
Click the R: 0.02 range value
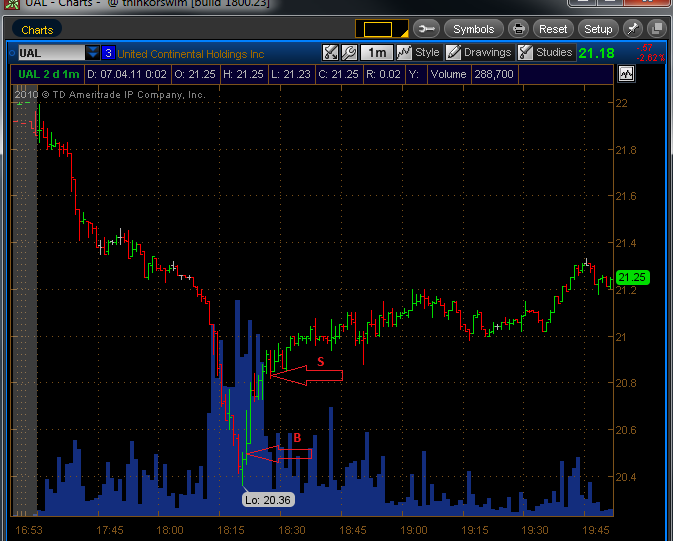tap(384, 74)
